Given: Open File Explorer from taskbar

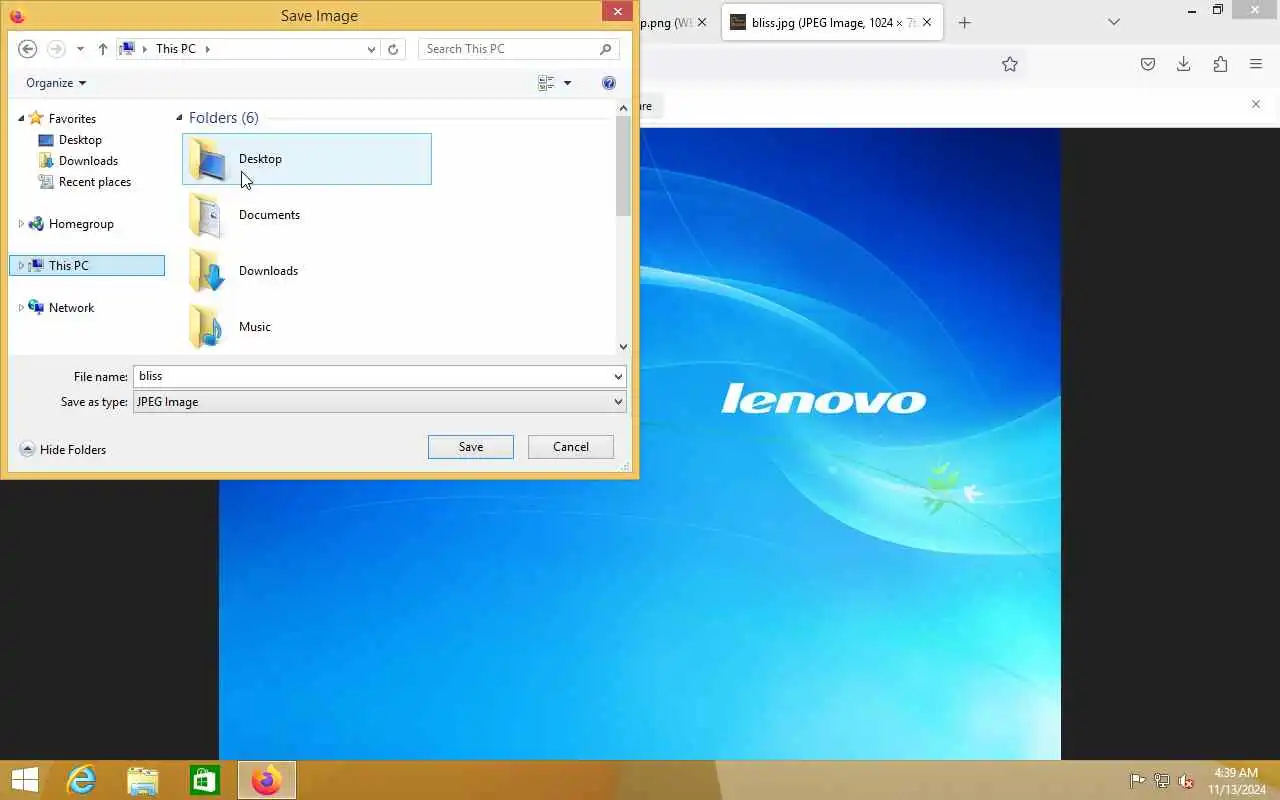Looking at the screenshot, I should coord(143,780).
